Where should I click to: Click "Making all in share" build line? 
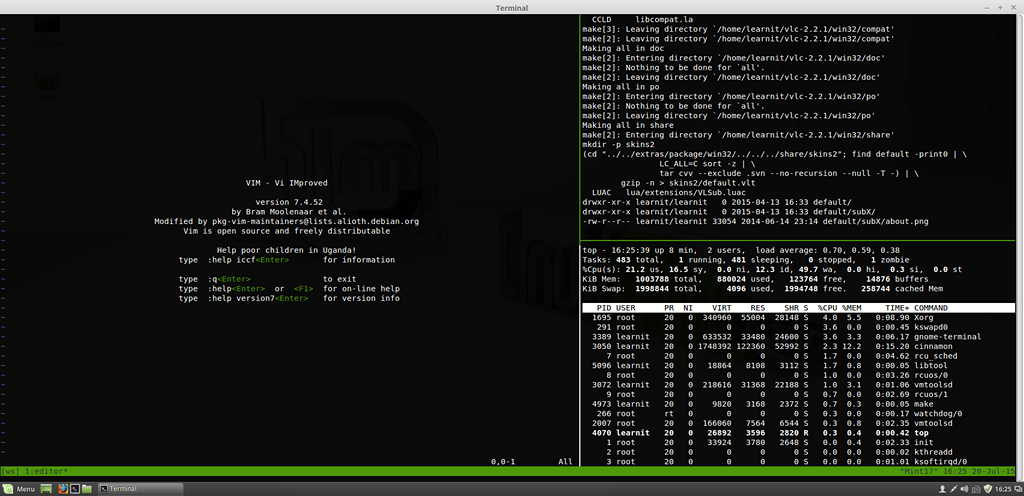pos(628,125)
